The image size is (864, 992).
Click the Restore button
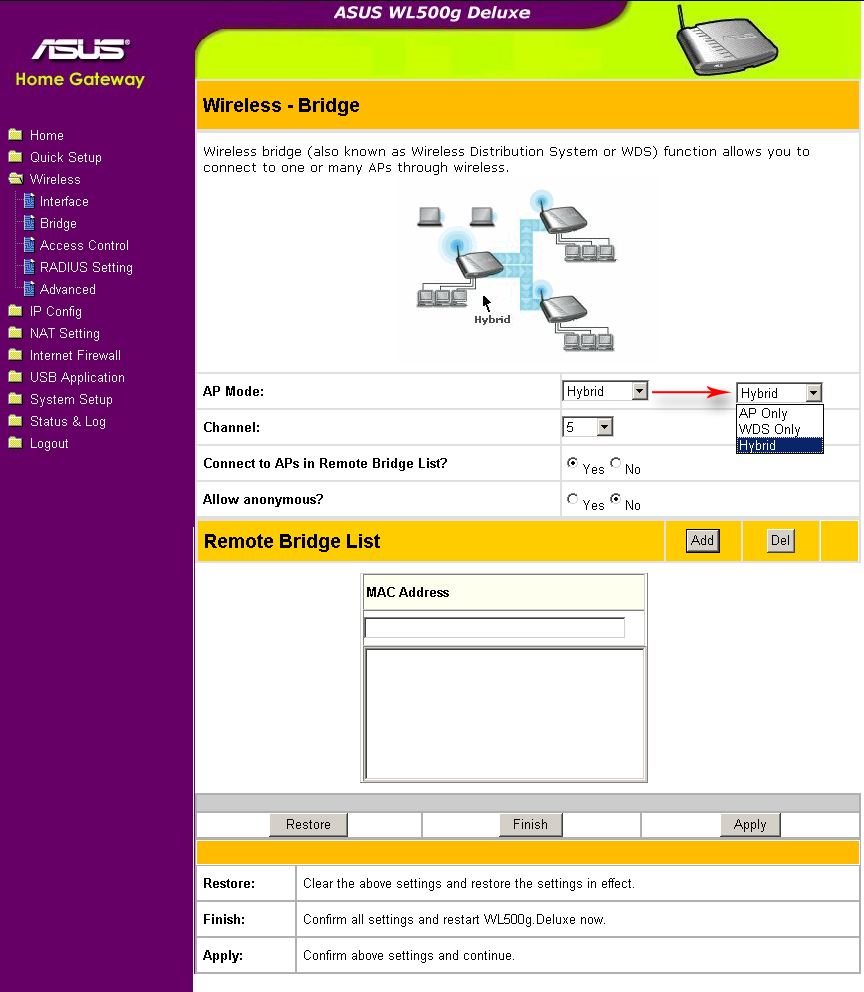coord(308,824)
